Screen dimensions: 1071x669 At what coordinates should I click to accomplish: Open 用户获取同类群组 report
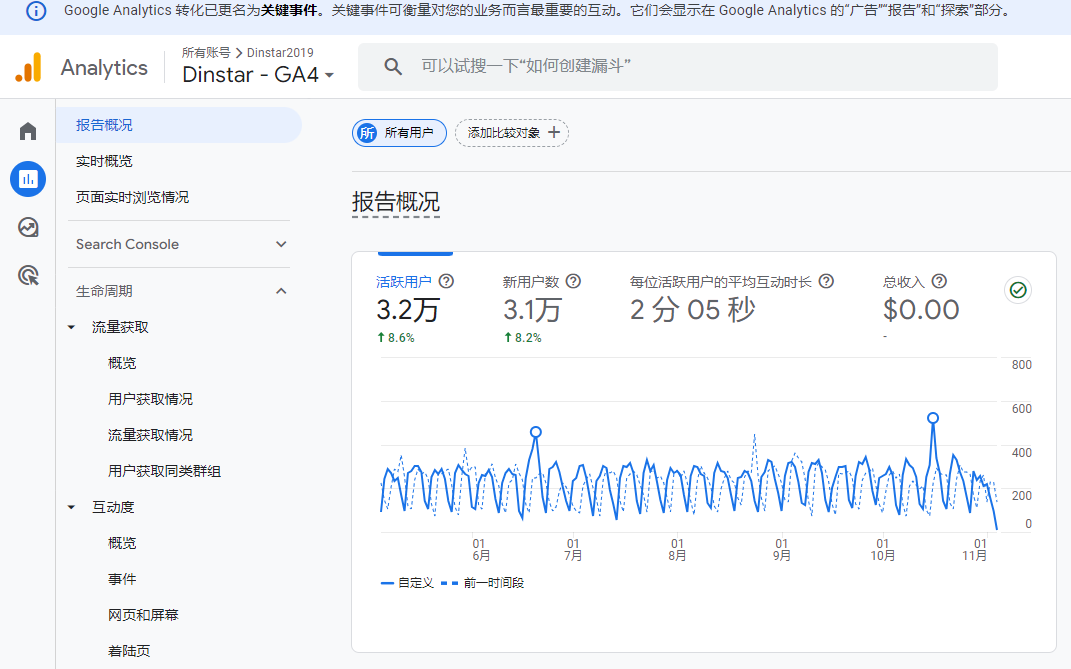[x=164, y=472]
